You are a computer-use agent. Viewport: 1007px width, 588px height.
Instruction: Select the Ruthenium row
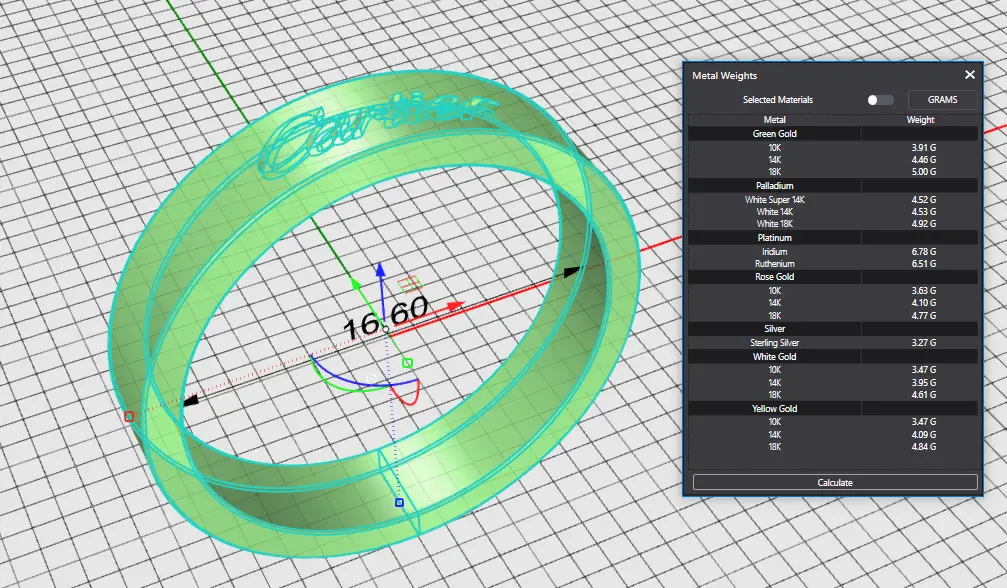(833, 264)
